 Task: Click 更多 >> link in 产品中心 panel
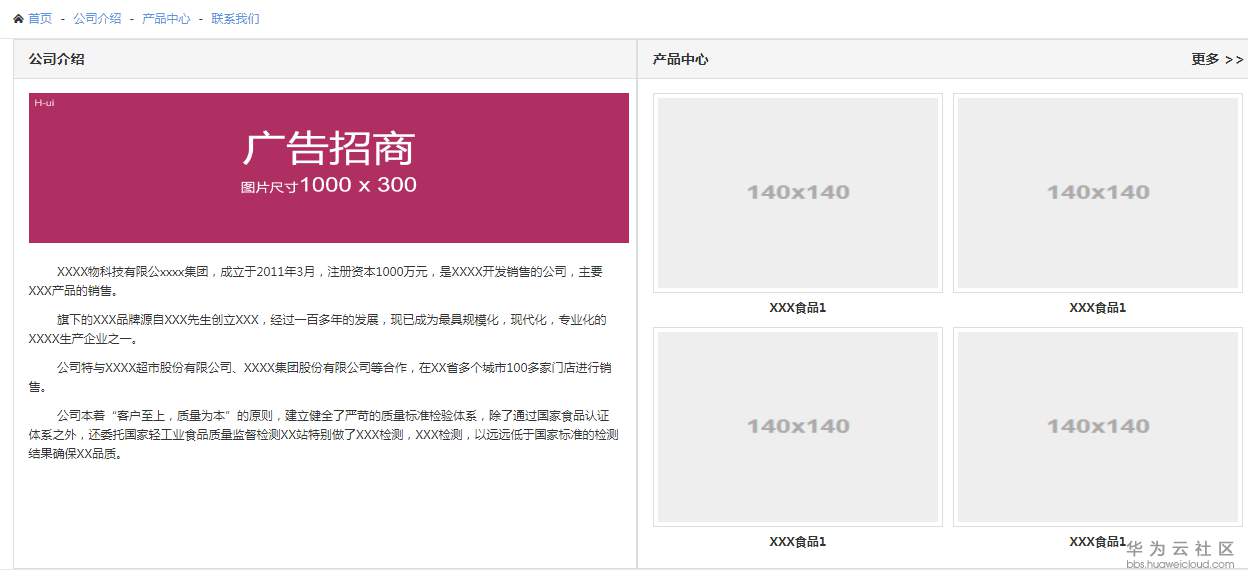click(x=1217, y=59)
